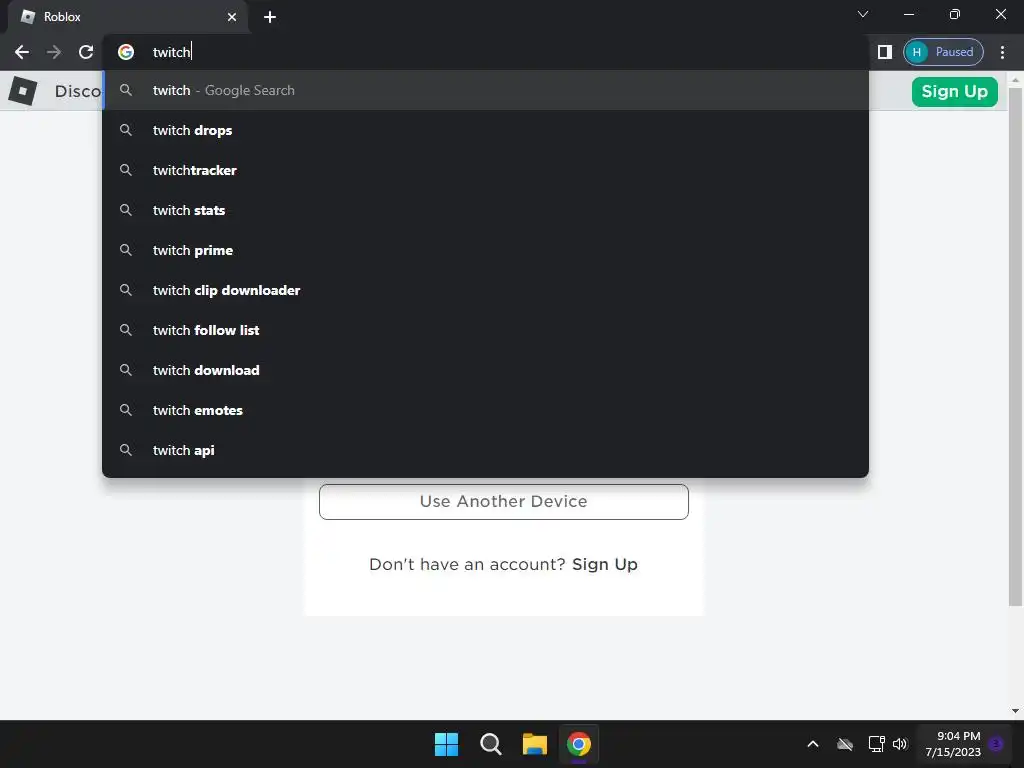Select the 'twitch - Google Search' suggestion
The width and height of the screenshot is (1024, 768).
coord(485,90)
